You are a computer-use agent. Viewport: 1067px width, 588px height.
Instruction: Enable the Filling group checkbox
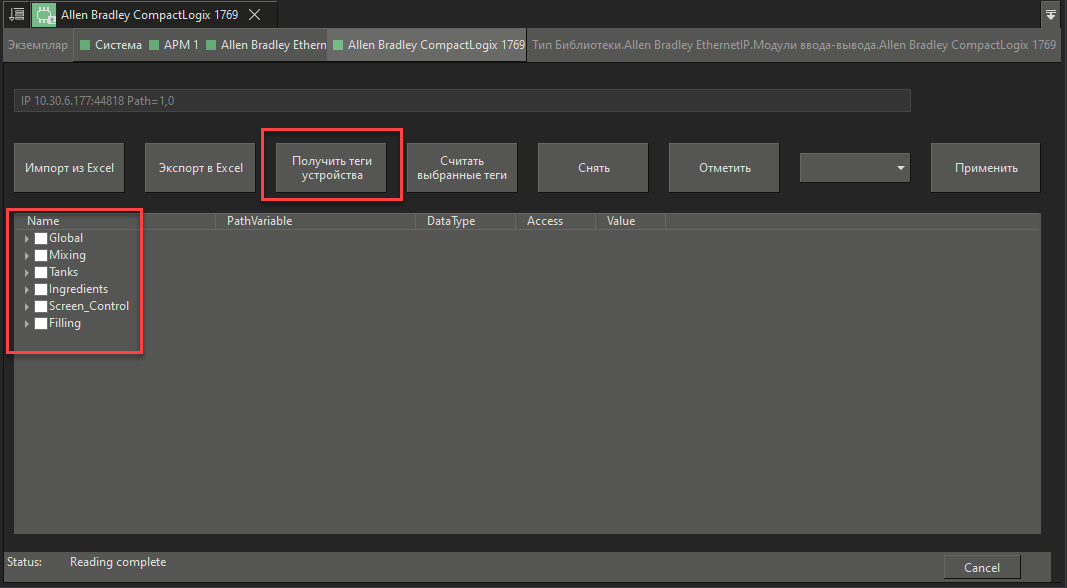click(41, 323)
